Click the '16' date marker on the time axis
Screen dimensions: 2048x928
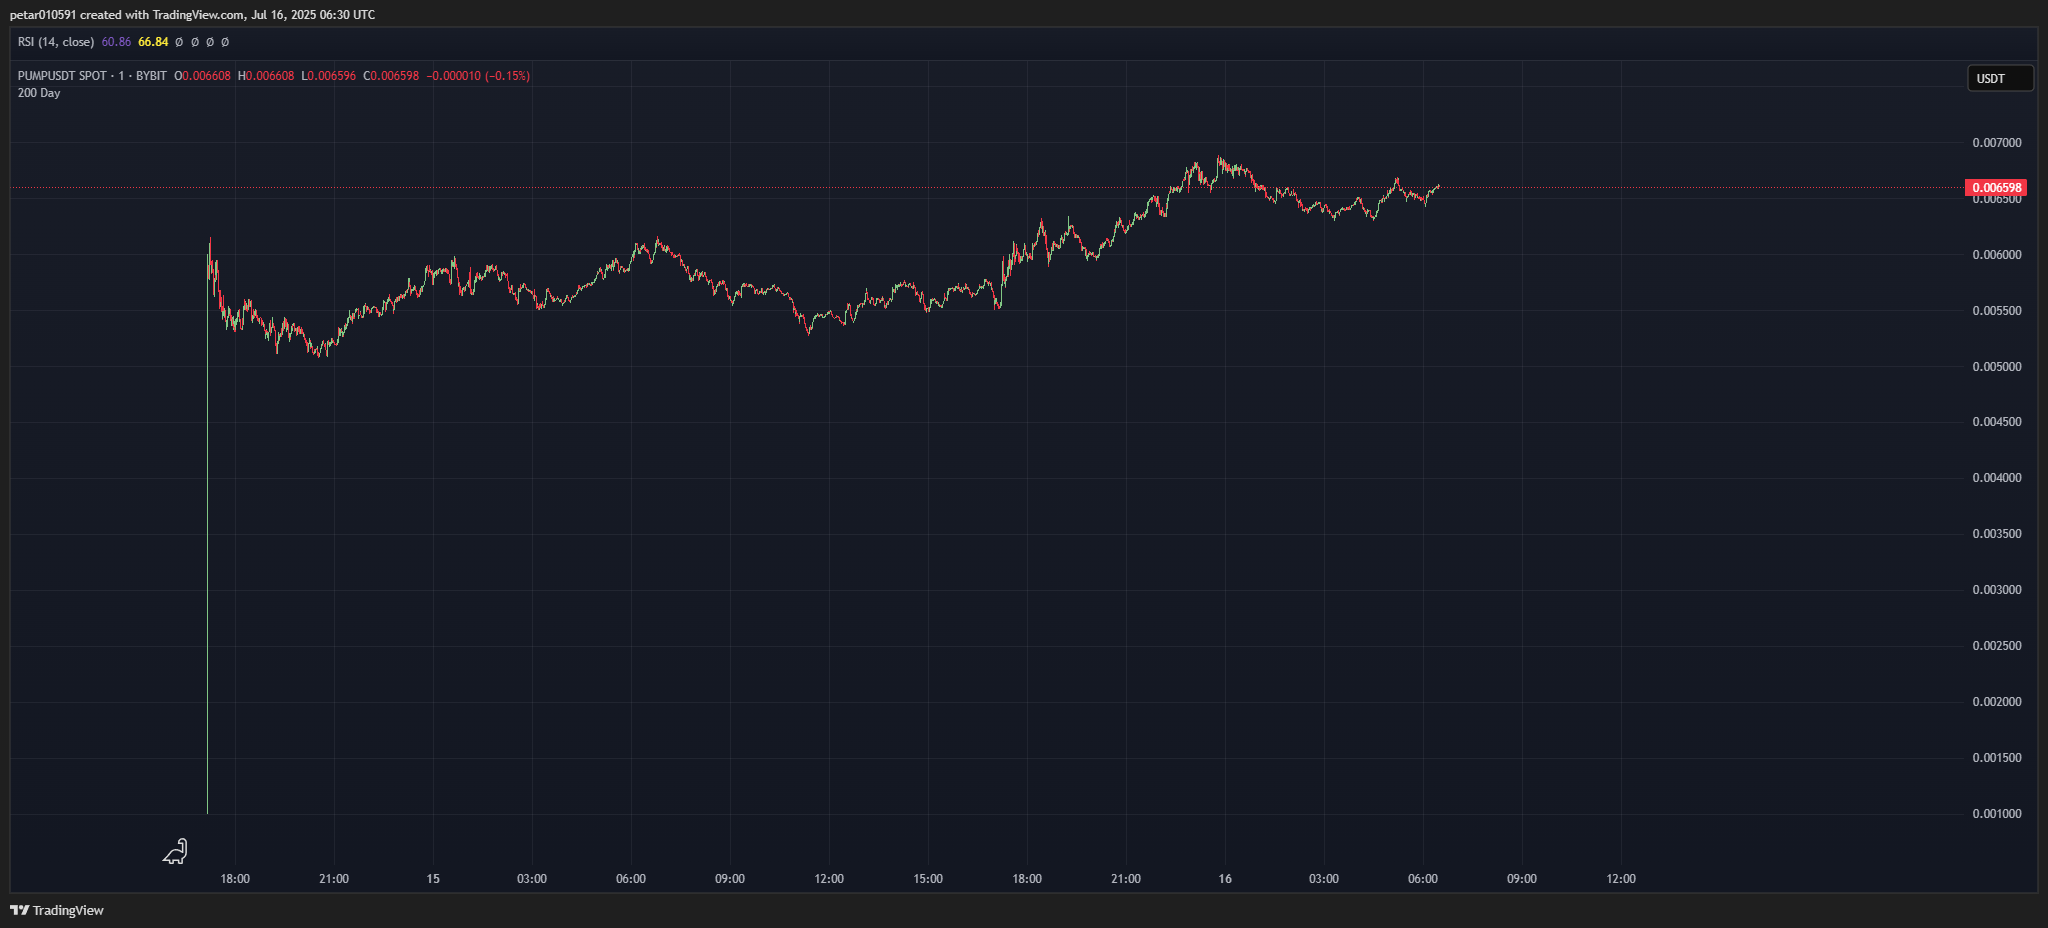click(1224, 879)
